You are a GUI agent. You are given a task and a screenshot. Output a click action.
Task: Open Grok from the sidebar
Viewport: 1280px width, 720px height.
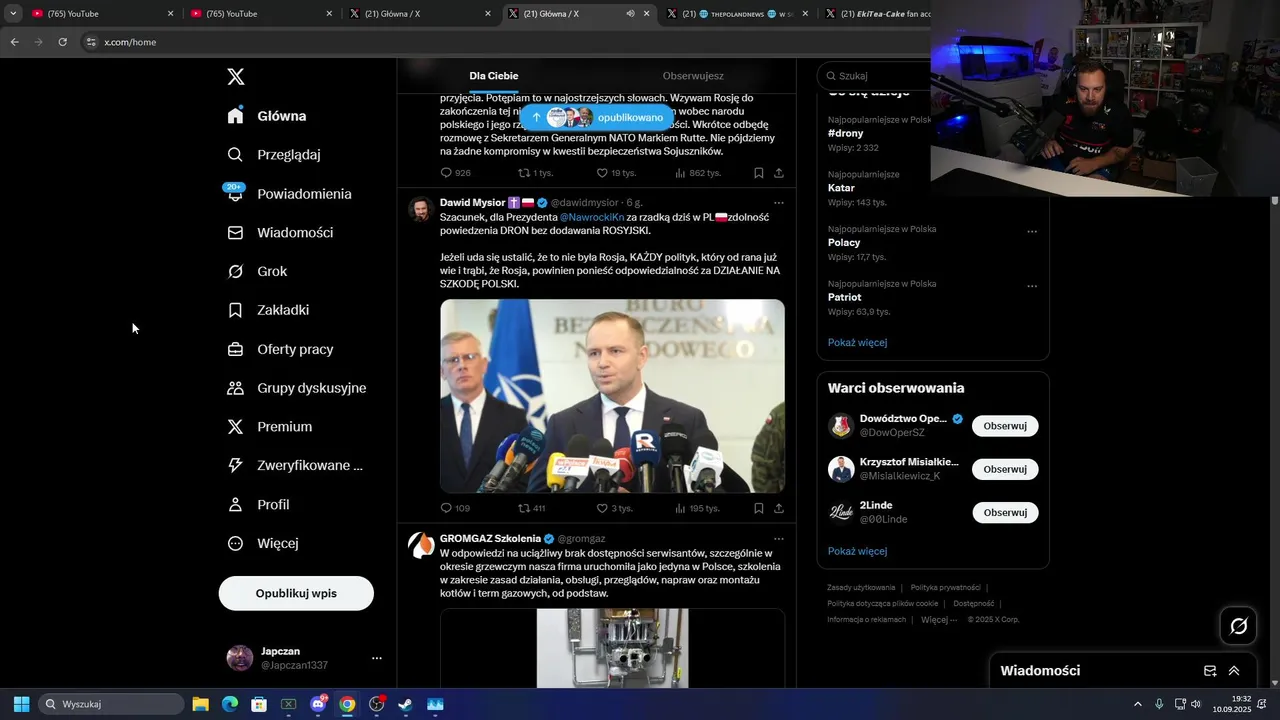click(x=257, y=271)
